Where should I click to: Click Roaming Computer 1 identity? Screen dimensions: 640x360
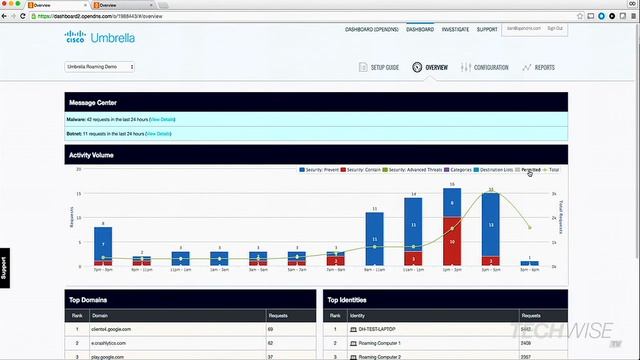pyautogui.click(x=380, y=343)
